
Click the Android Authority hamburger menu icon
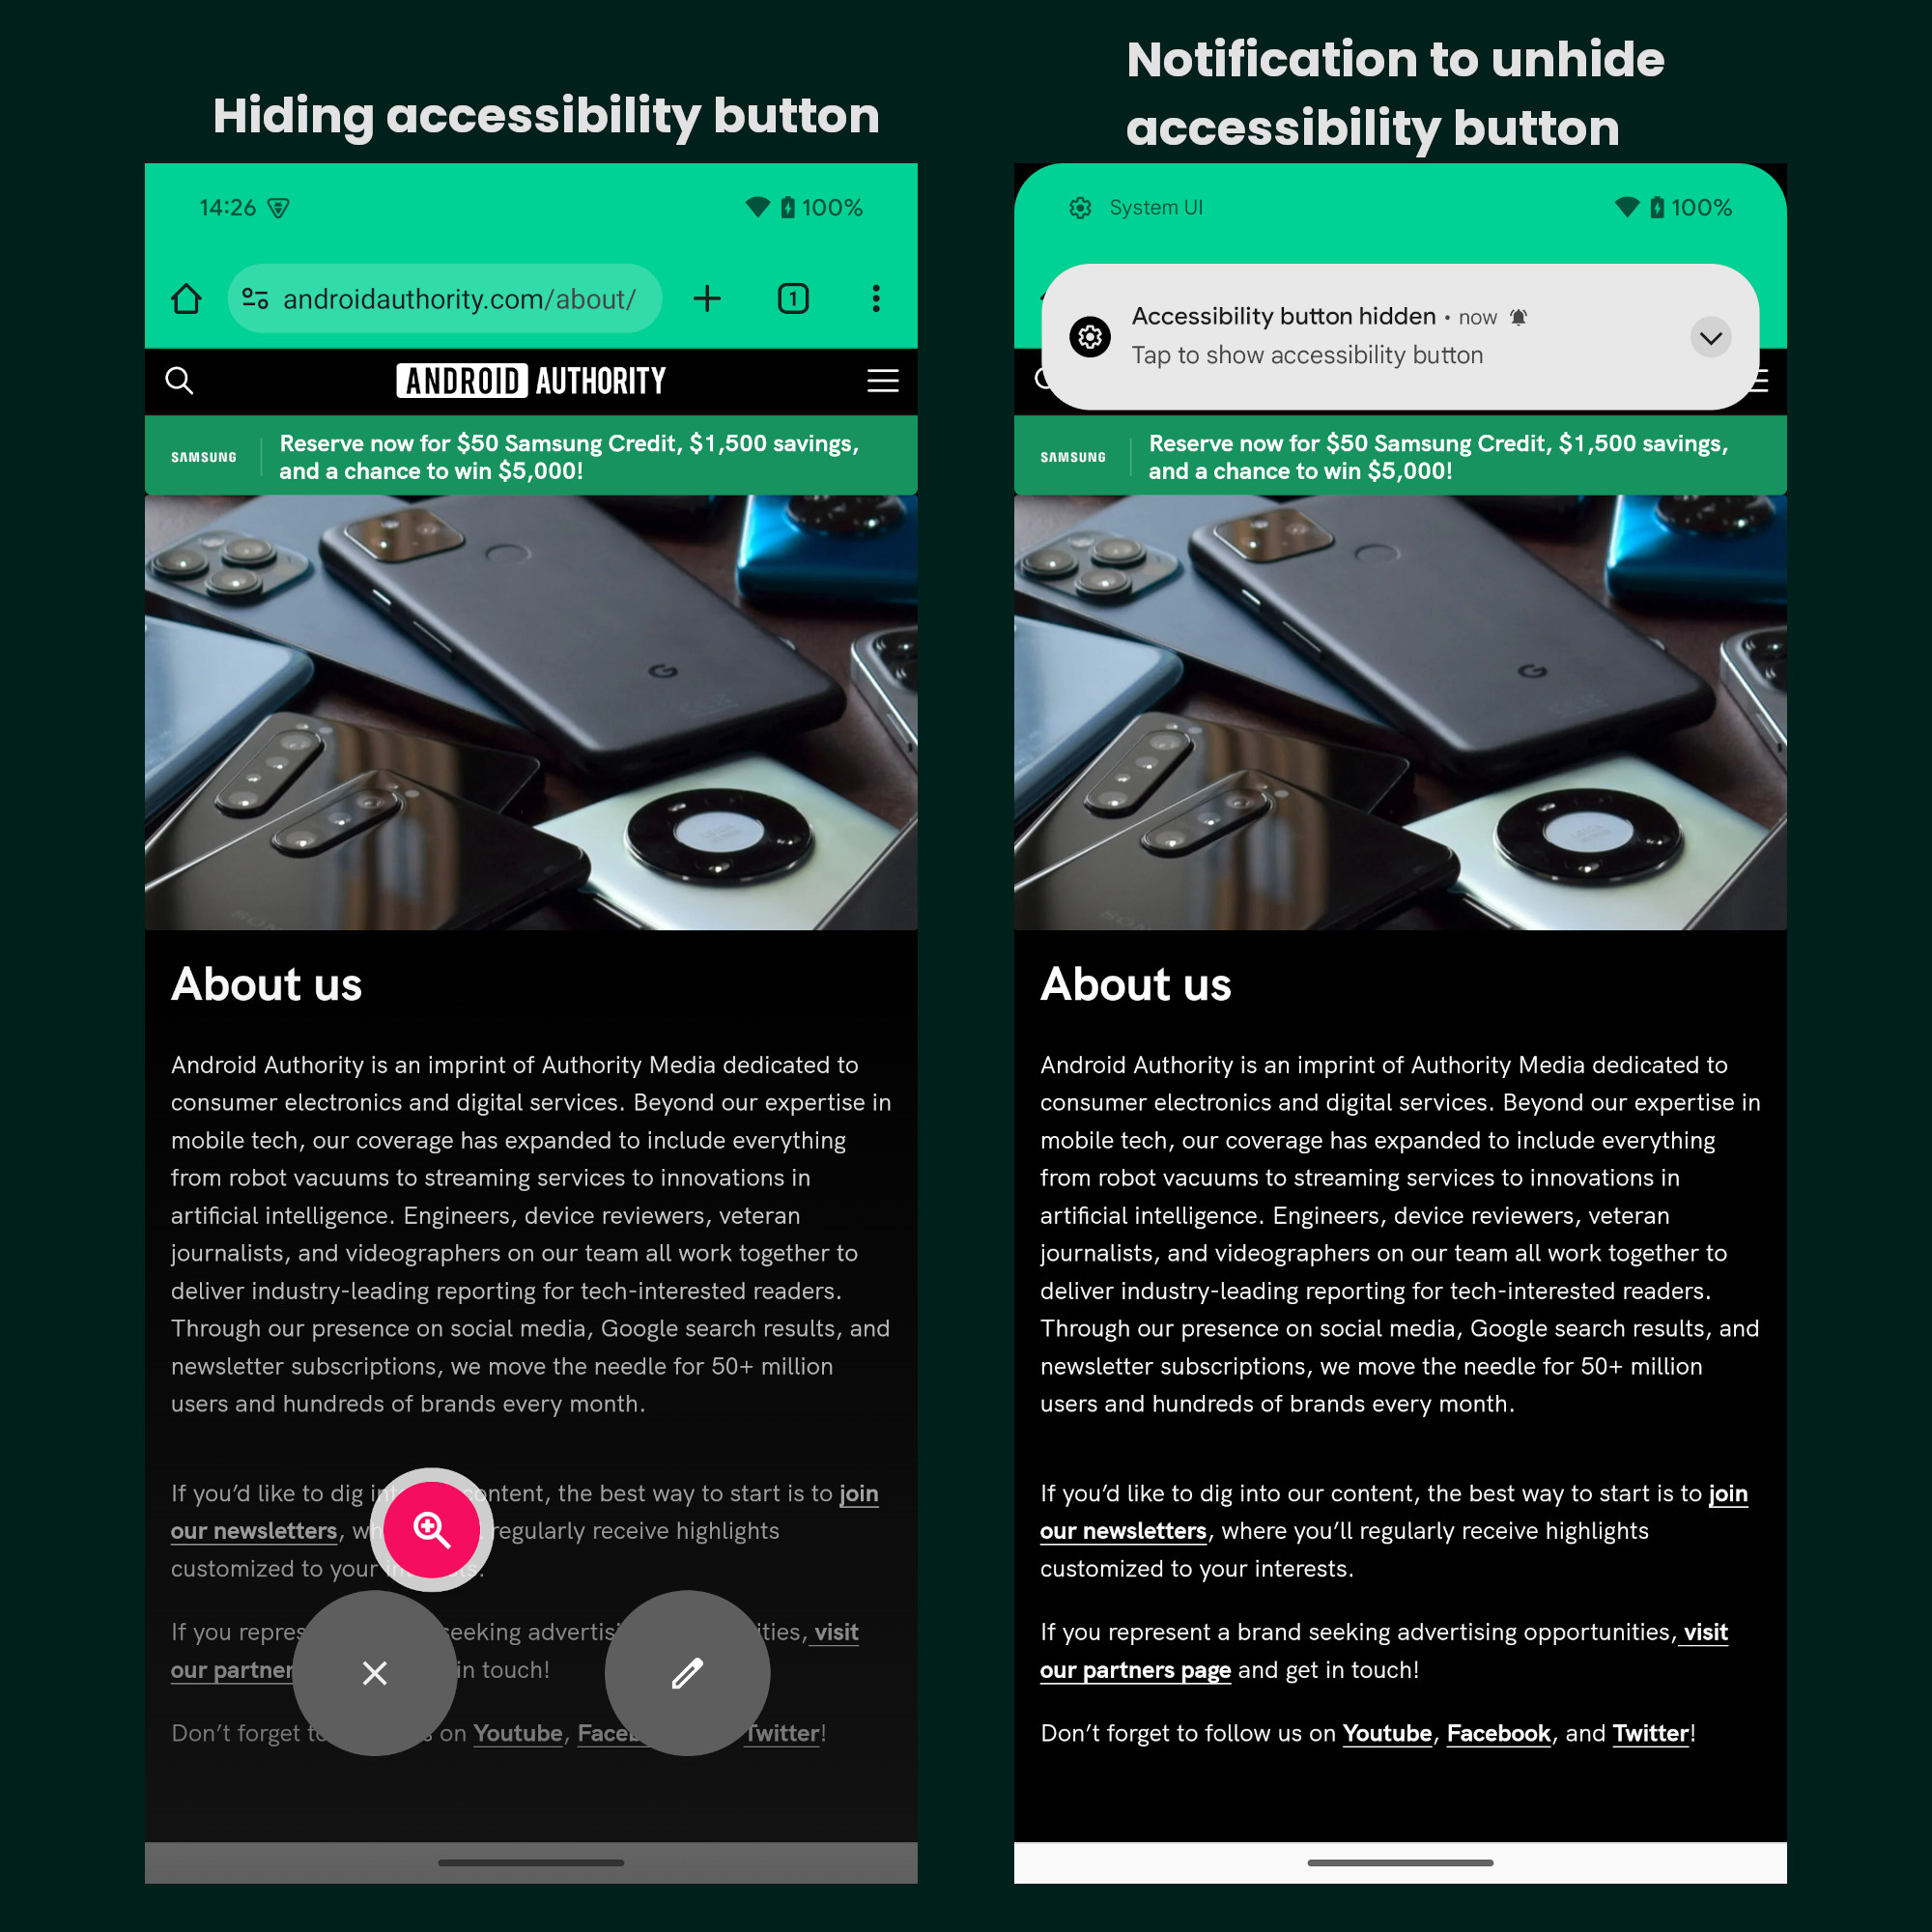tap(881, 379)
